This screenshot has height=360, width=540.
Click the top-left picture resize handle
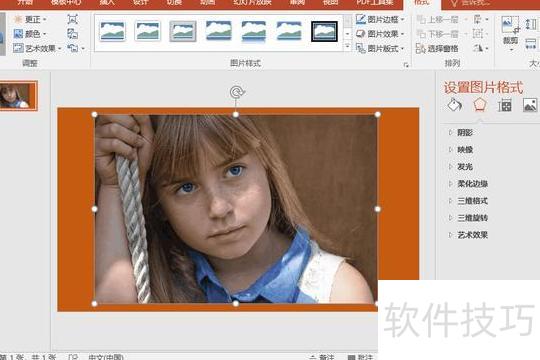95,114
